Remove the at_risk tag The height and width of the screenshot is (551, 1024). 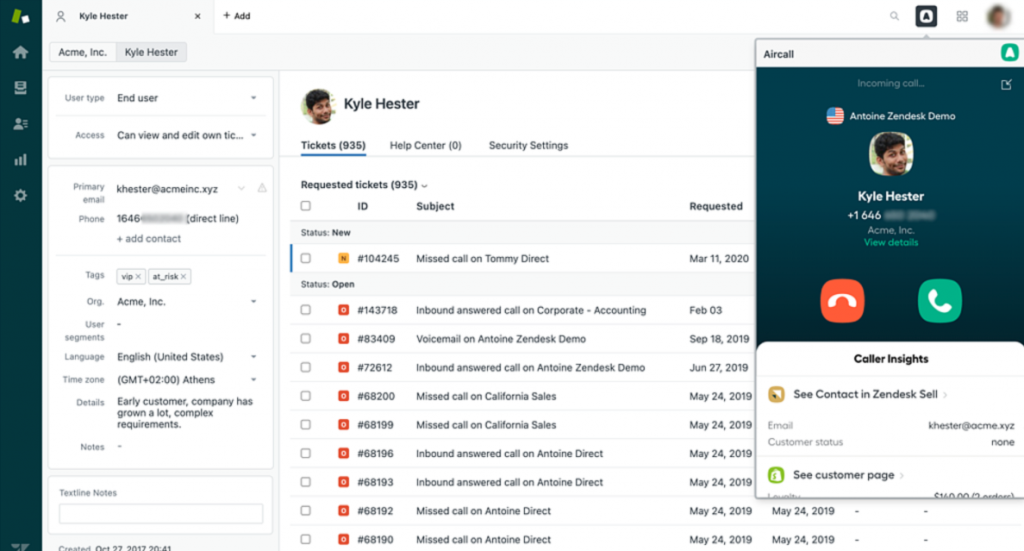pos(184,277)
